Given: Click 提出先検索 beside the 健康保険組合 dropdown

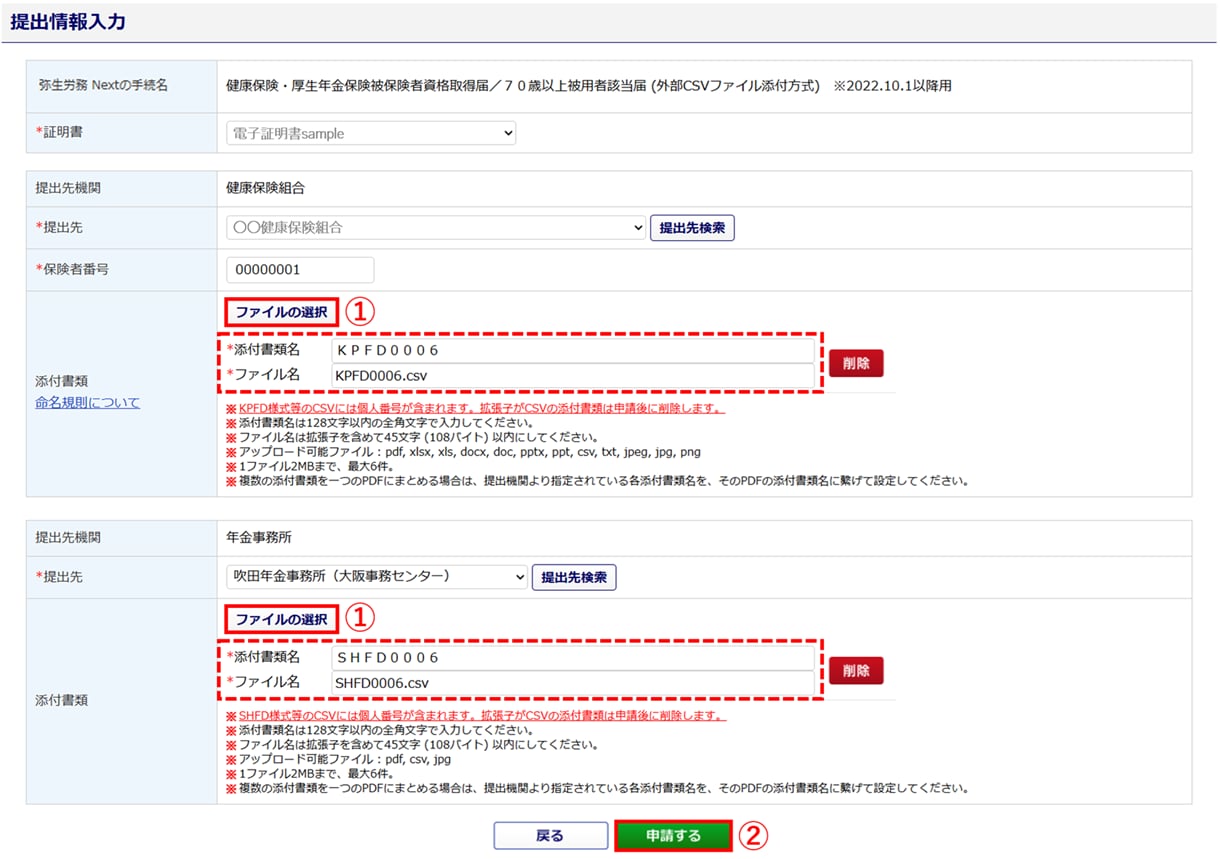Looking at the screenshot, I should pos(692,228).
